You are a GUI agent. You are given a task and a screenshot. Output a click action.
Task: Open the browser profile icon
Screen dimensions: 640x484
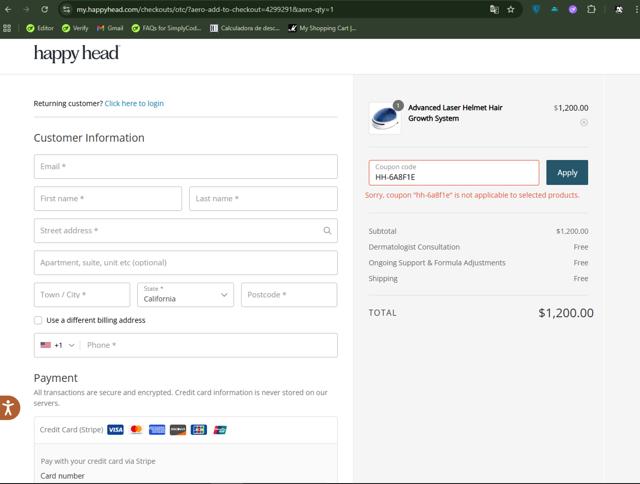coord(619,9)
